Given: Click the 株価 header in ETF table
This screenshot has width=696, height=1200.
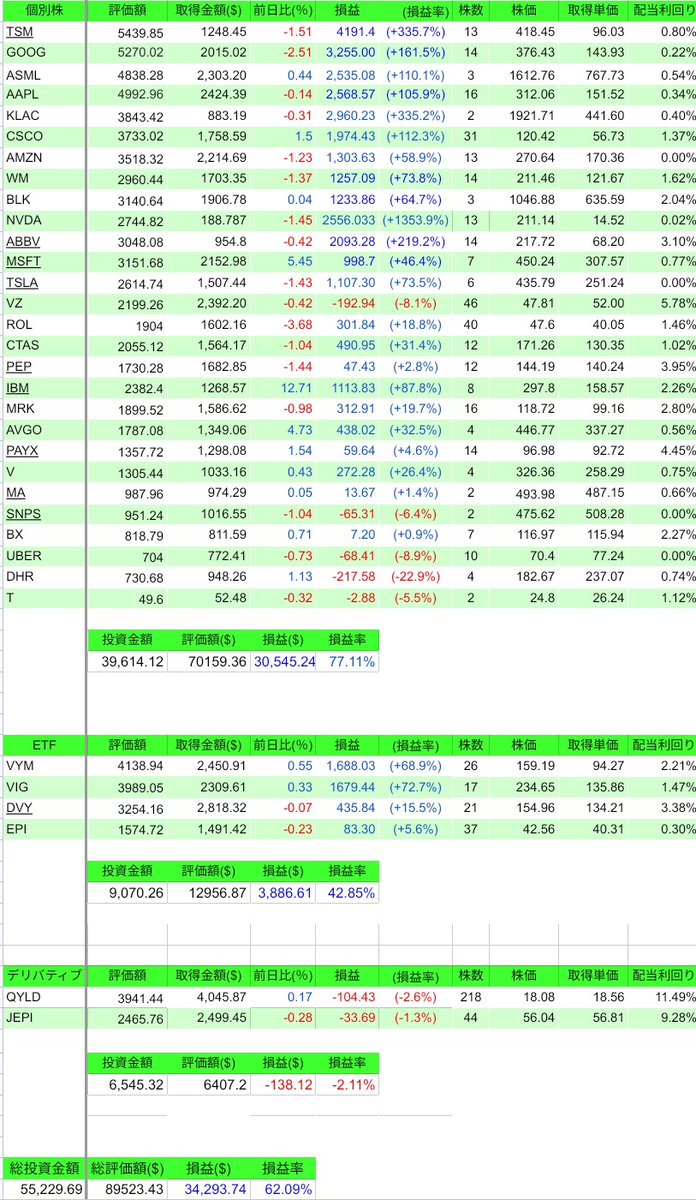Looking at the screenshot, I should (x=524, y=745).
